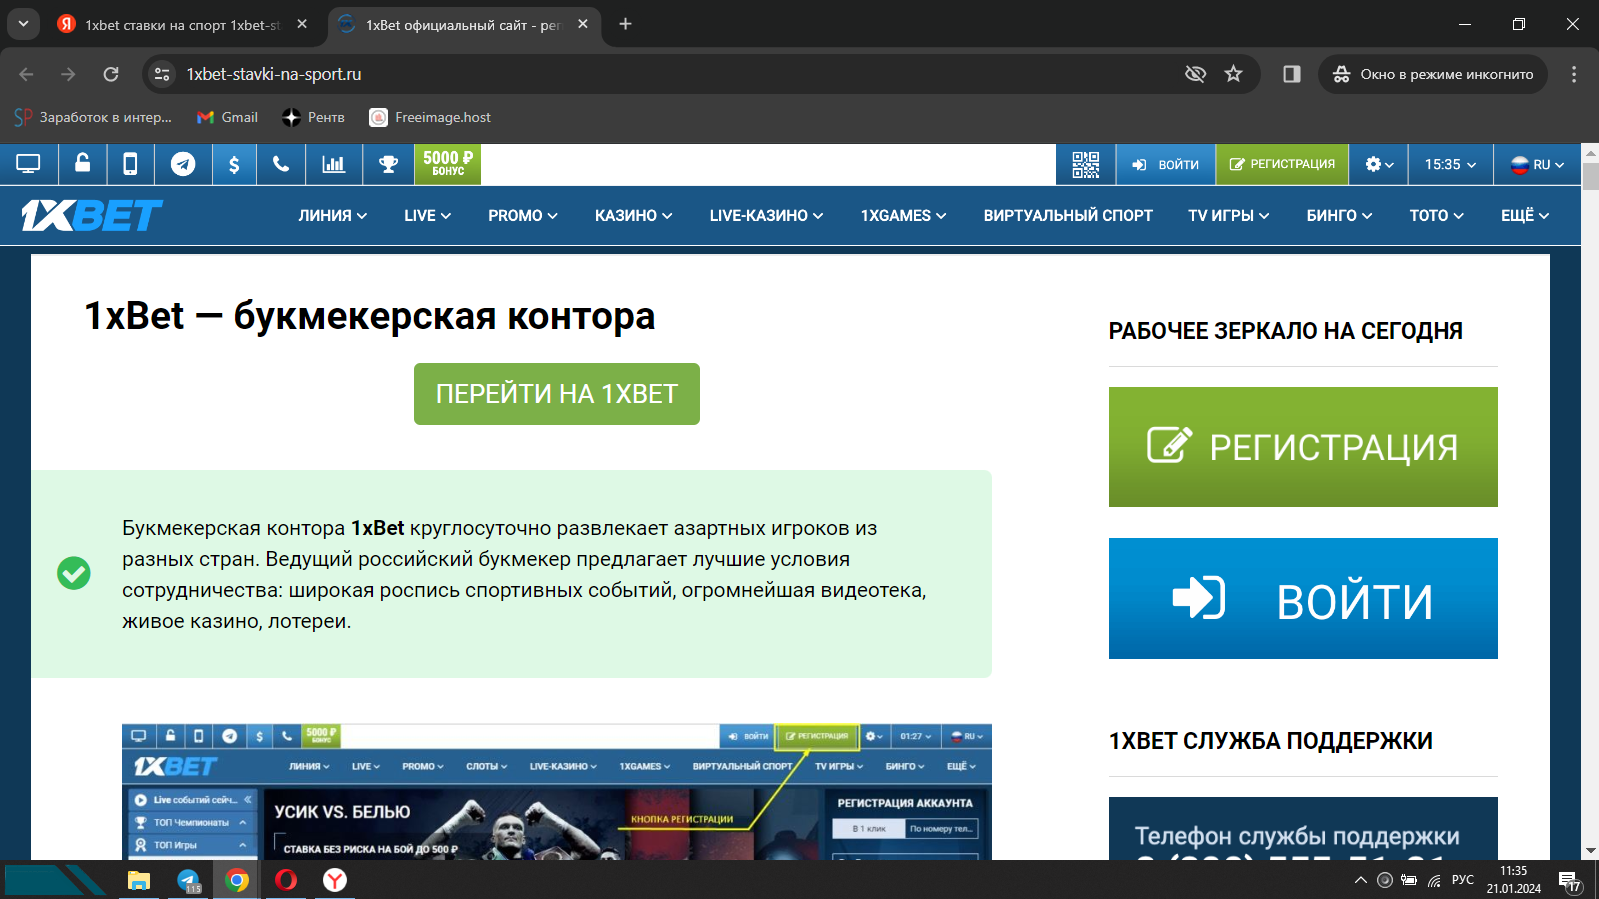This screenshot has height=899, width=1599.
Task: Click the desktop monitor icon in site toolbar
Action: [x=29, y=164]
